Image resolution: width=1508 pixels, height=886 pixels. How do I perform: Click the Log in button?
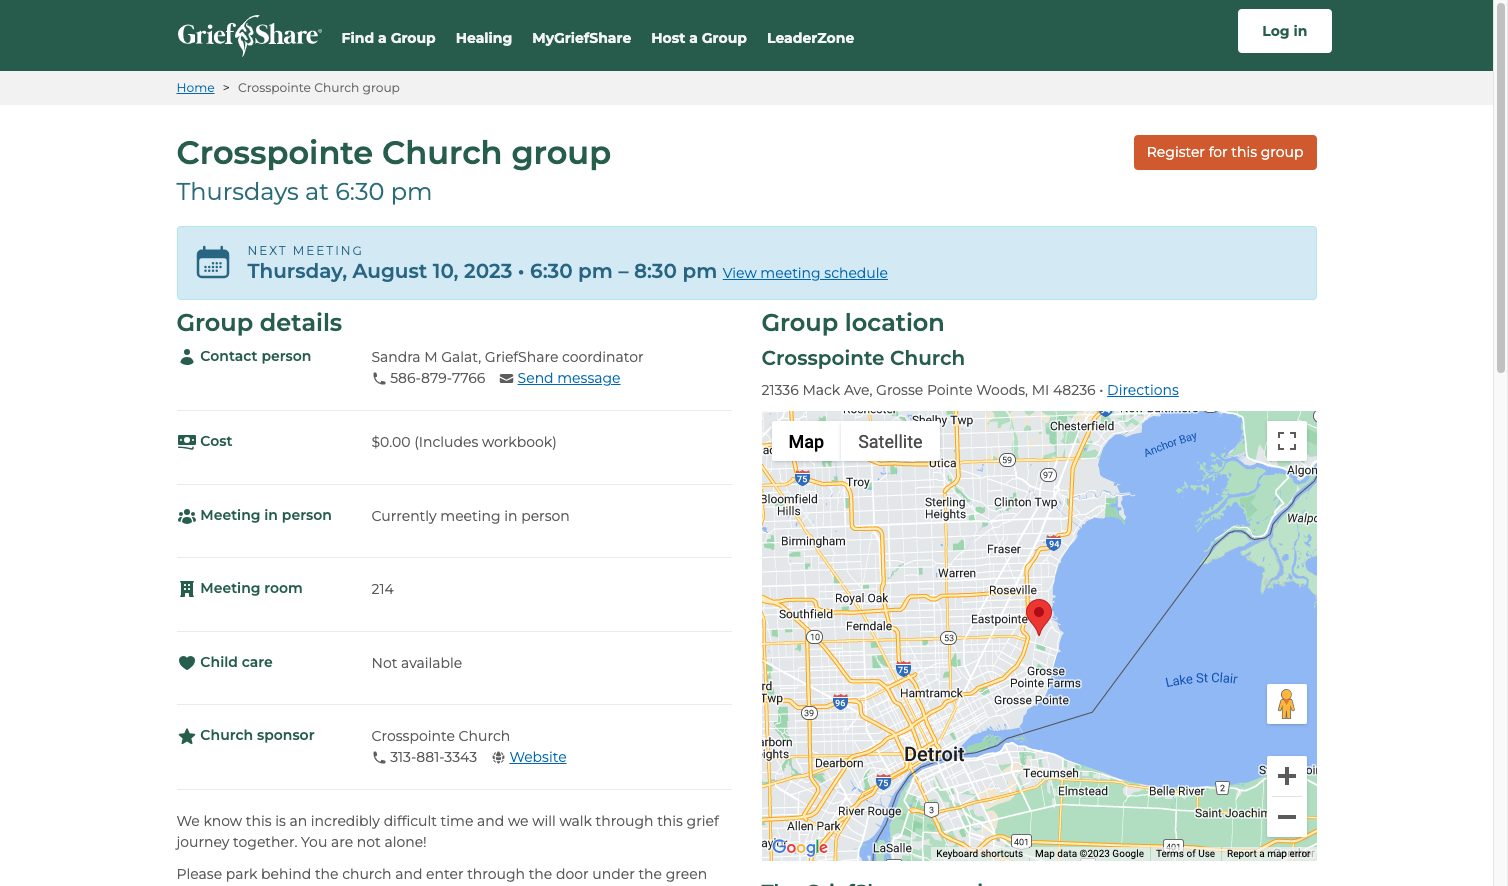[1284, 31]
